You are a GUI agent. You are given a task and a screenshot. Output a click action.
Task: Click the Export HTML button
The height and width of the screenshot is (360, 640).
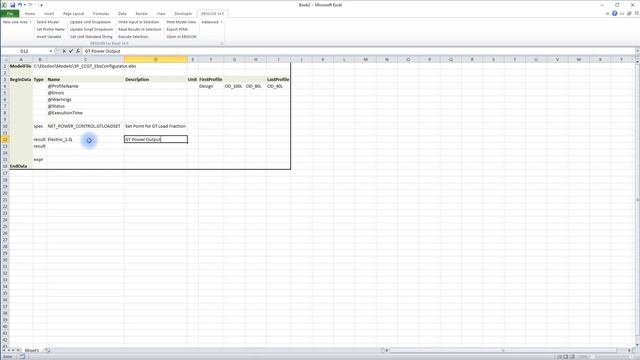[x=177, y=29]
